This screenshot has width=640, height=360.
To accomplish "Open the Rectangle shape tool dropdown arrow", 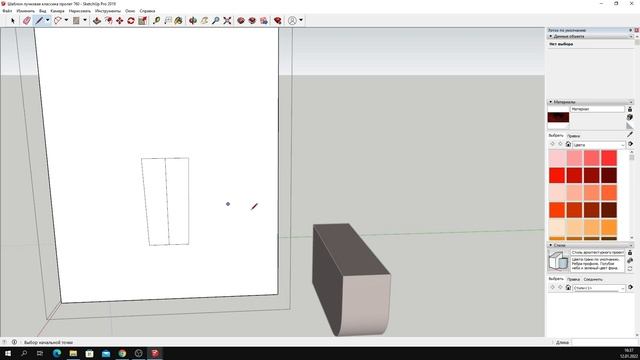I will (x=85, y=20).
